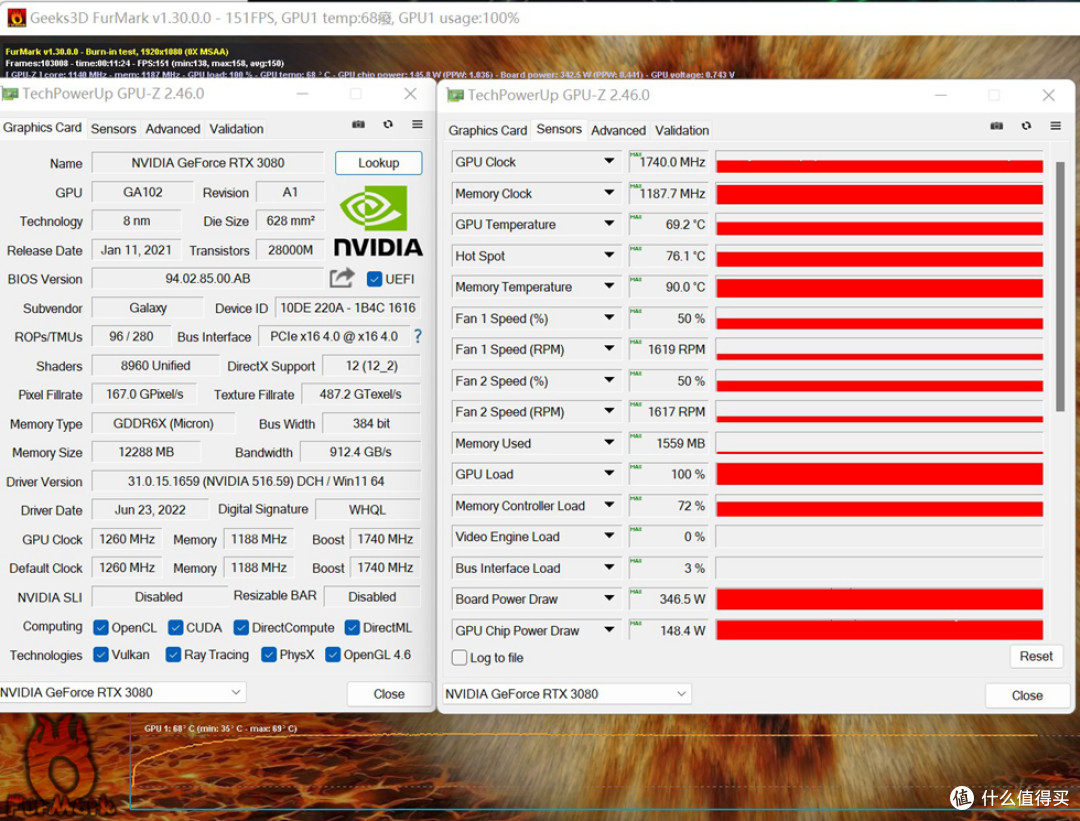Enable the Log to file checkbox

coord(459,658)
